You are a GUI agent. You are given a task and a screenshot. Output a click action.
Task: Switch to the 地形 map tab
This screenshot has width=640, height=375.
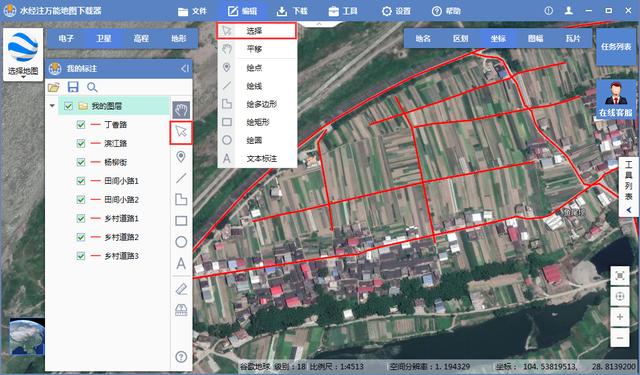tap(179, 39)
